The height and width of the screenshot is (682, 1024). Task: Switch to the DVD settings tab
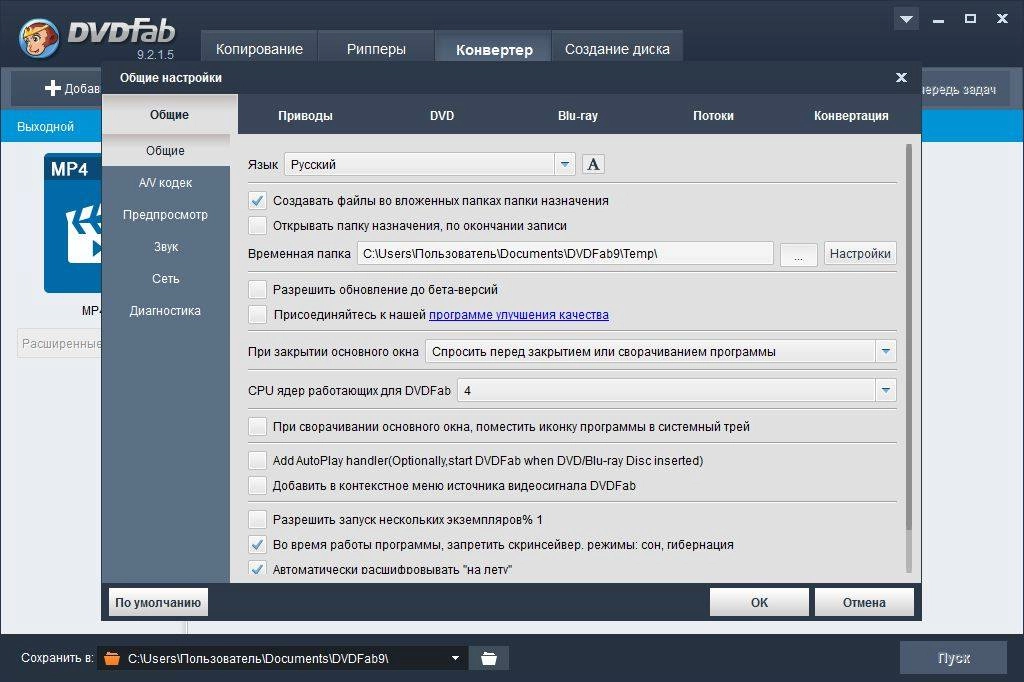coord(442,116)
